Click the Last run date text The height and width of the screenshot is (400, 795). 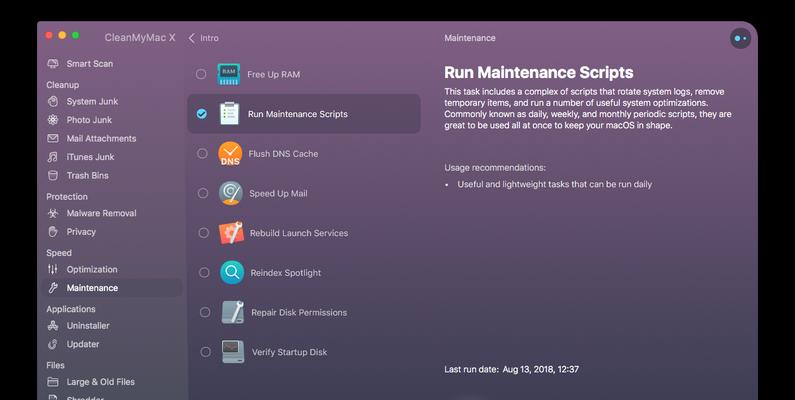[511, 369]
